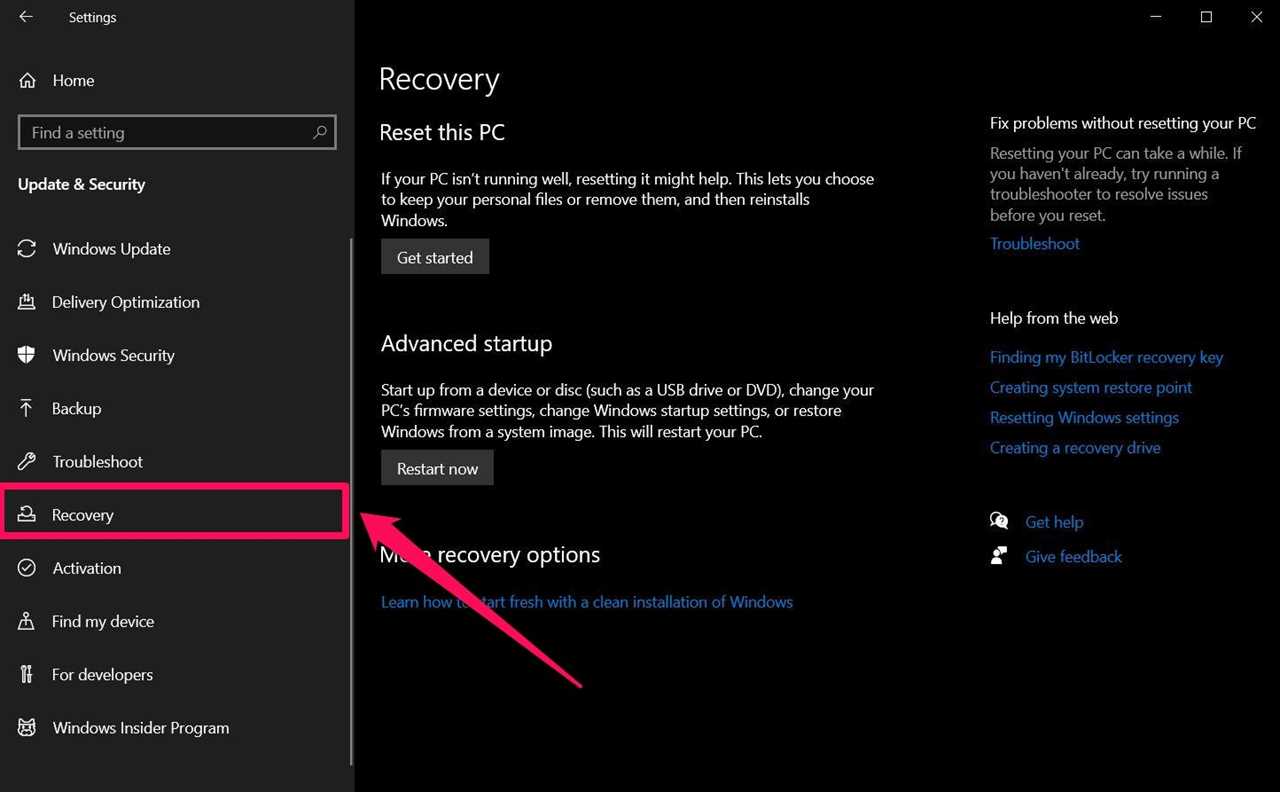Viewport: 1280px width, 792px height.
Task: Click the Find my device icon
Action: [27, 621]
